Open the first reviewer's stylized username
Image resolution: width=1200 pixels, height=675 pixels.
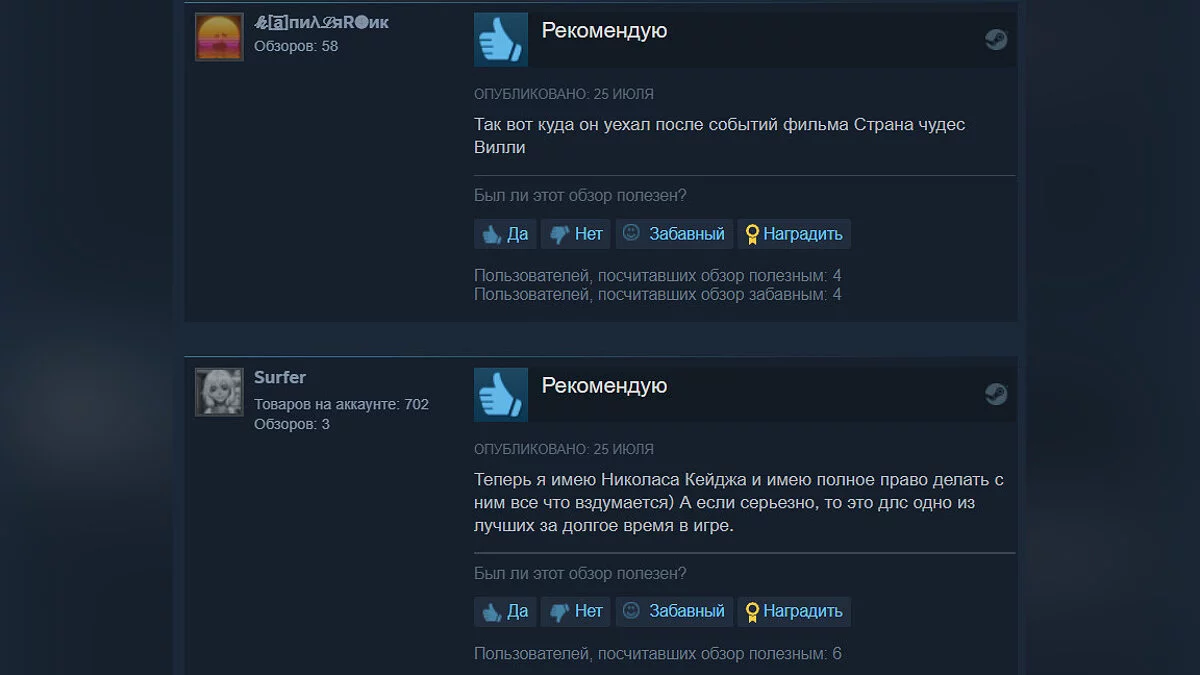322,23
